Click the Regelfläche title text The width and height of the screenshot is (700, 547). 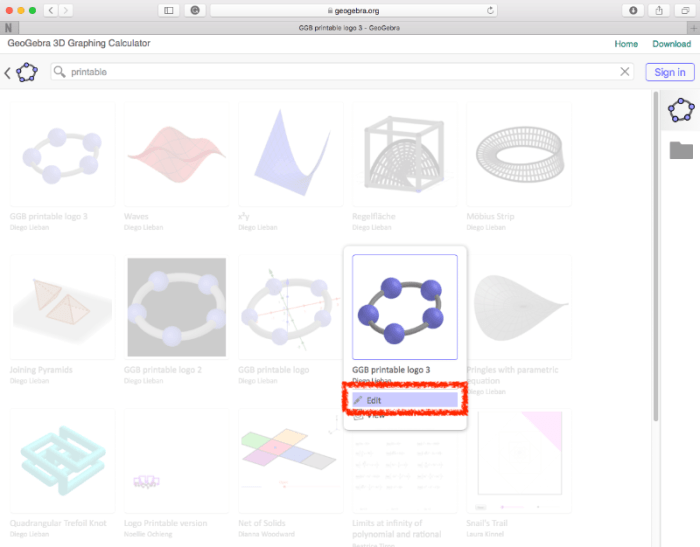[x=374, y=217]
